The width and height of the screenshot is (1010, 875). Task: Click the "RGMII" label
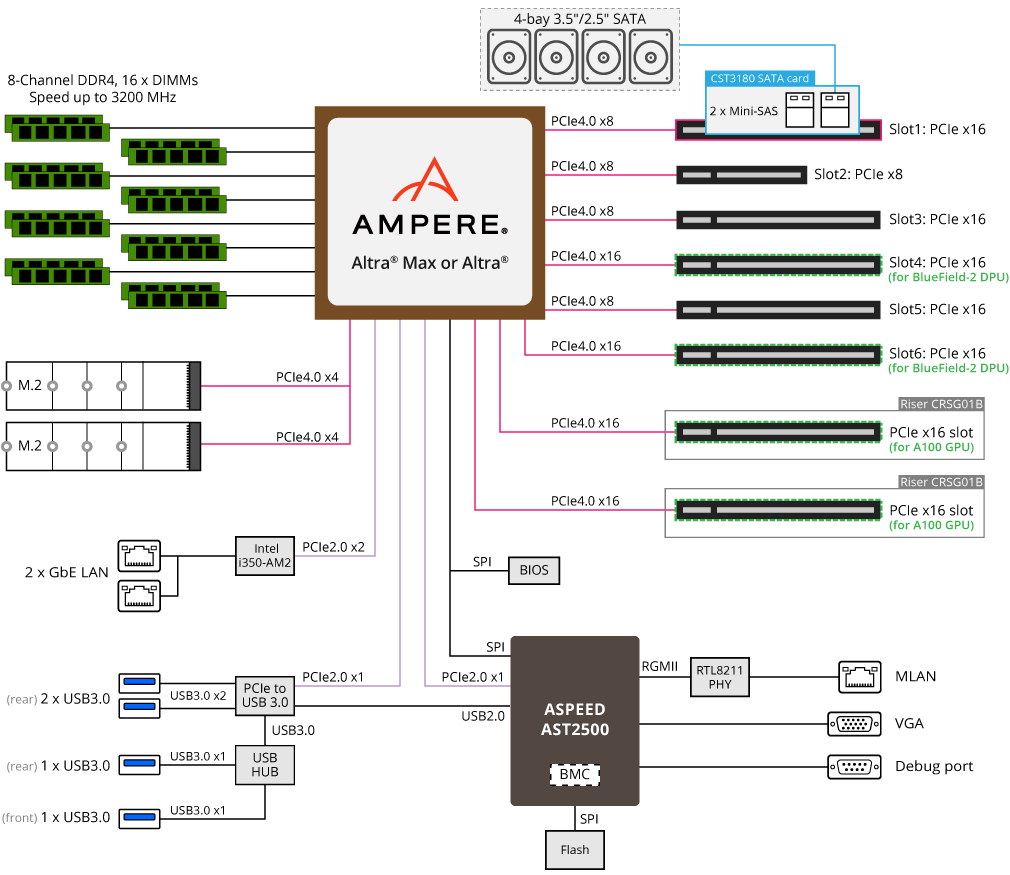coord(660,666)
